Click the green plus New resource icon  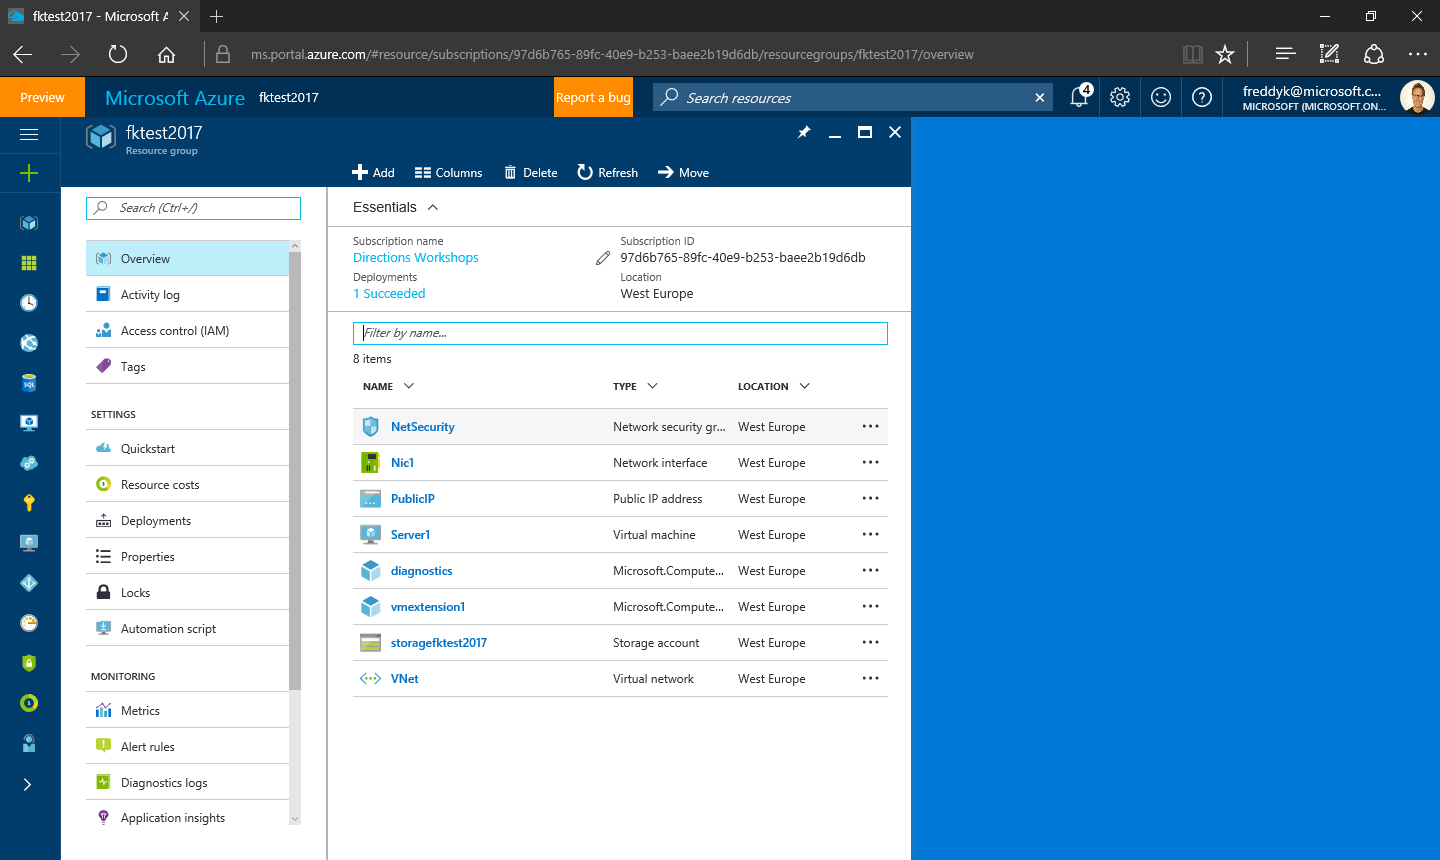(x=29, y=173)
